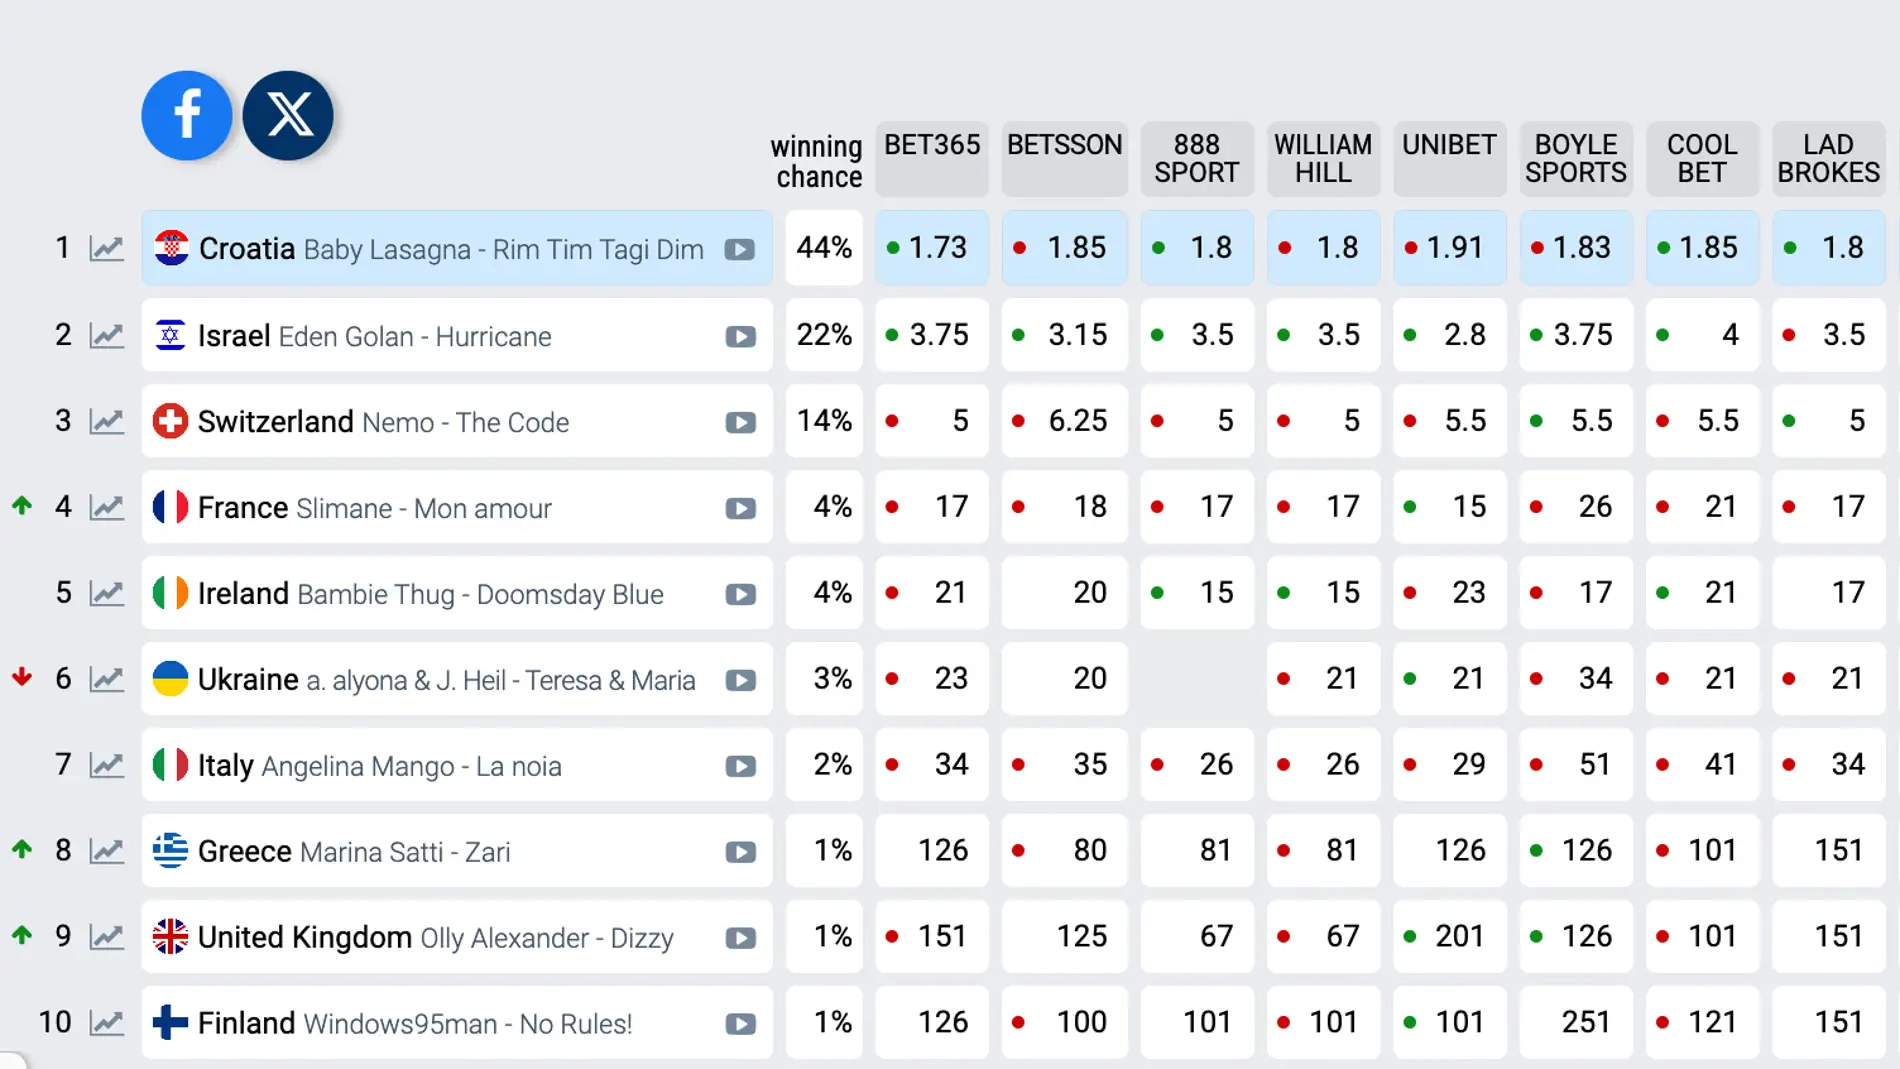Select the BET365 bookmaker column header
Image resolution: width=1900 pixels, height=1069 pixels.
point(932,158)
